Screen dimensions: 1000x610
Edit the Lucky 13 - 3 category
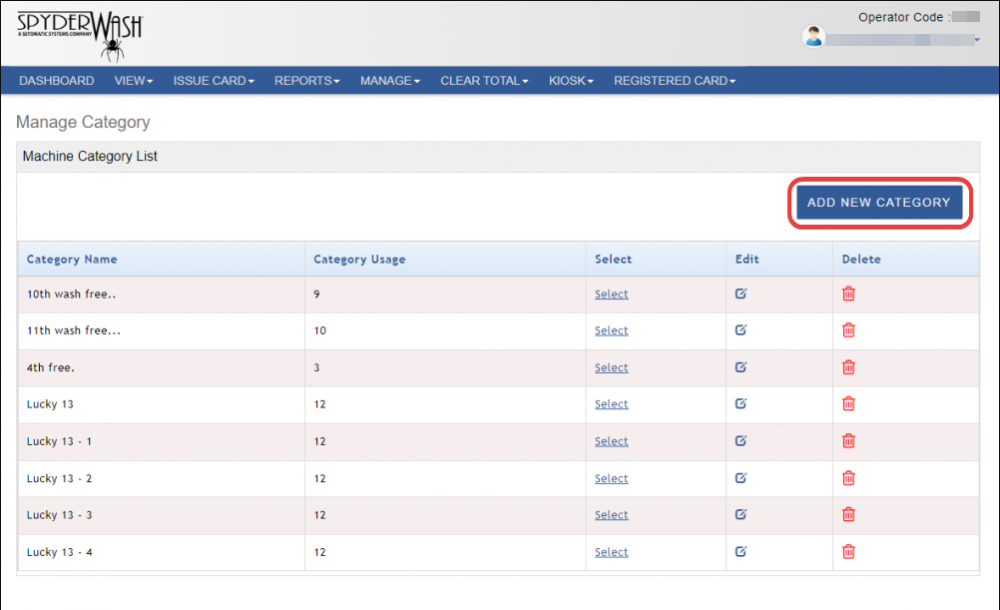pyautogui.click(x=740, y=514)
